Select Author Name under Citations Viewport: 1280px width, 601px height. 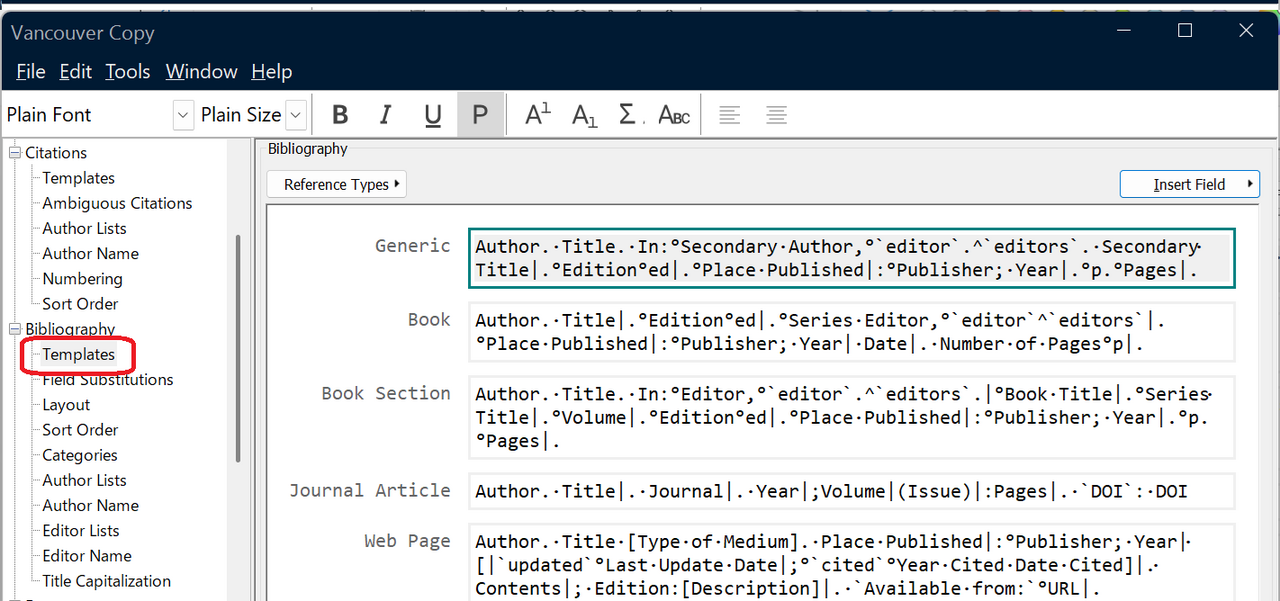tap(90, 254)
